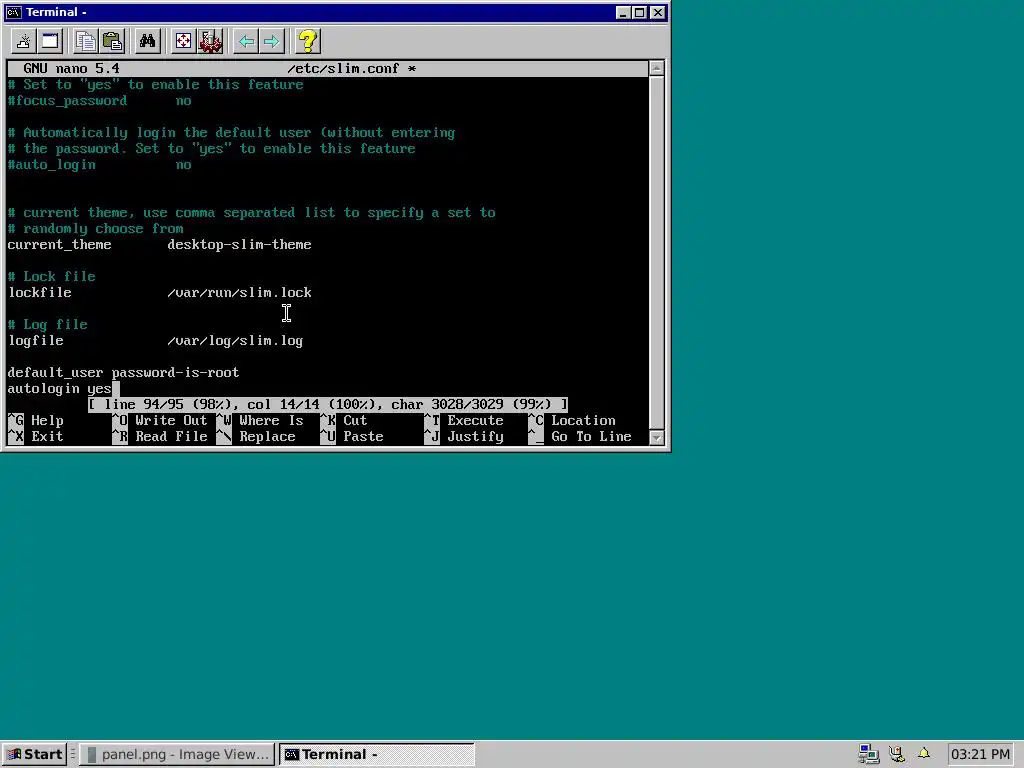Click the '# Lock file' comment
Viewport: 1024px width, 768px height.
(x=52, y=277)
